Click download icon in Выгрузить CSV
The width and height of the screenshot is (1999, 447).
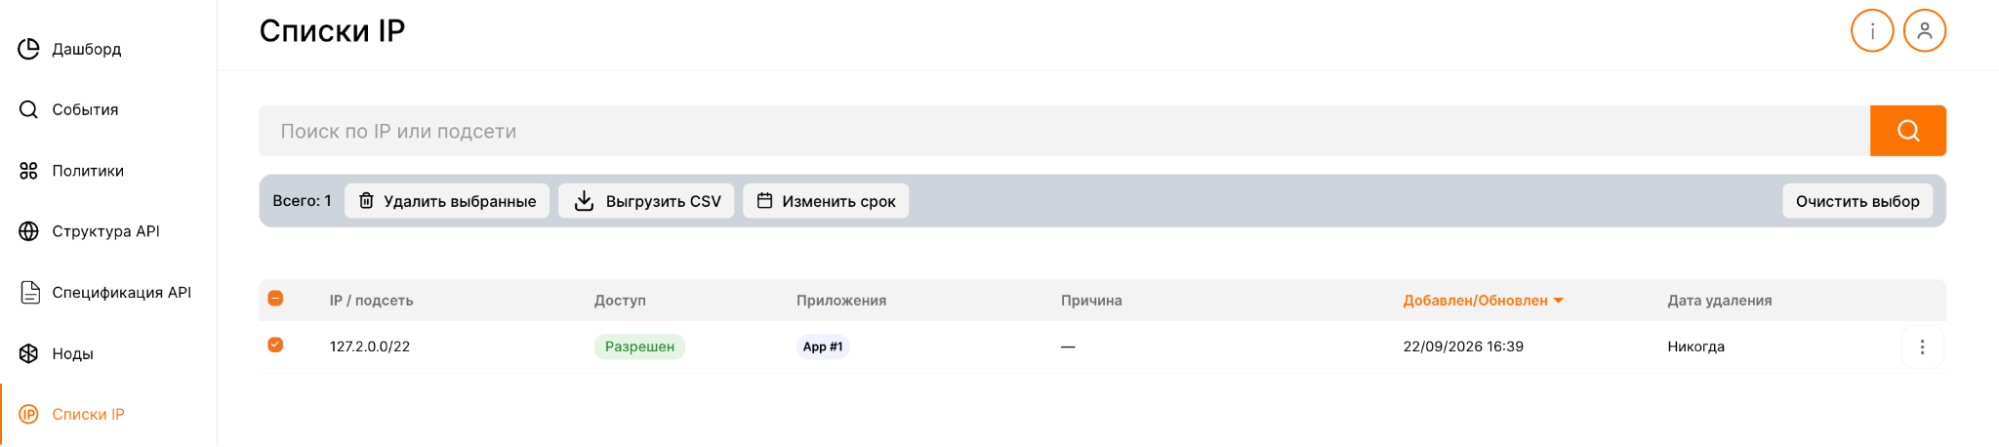coord(584,201)
